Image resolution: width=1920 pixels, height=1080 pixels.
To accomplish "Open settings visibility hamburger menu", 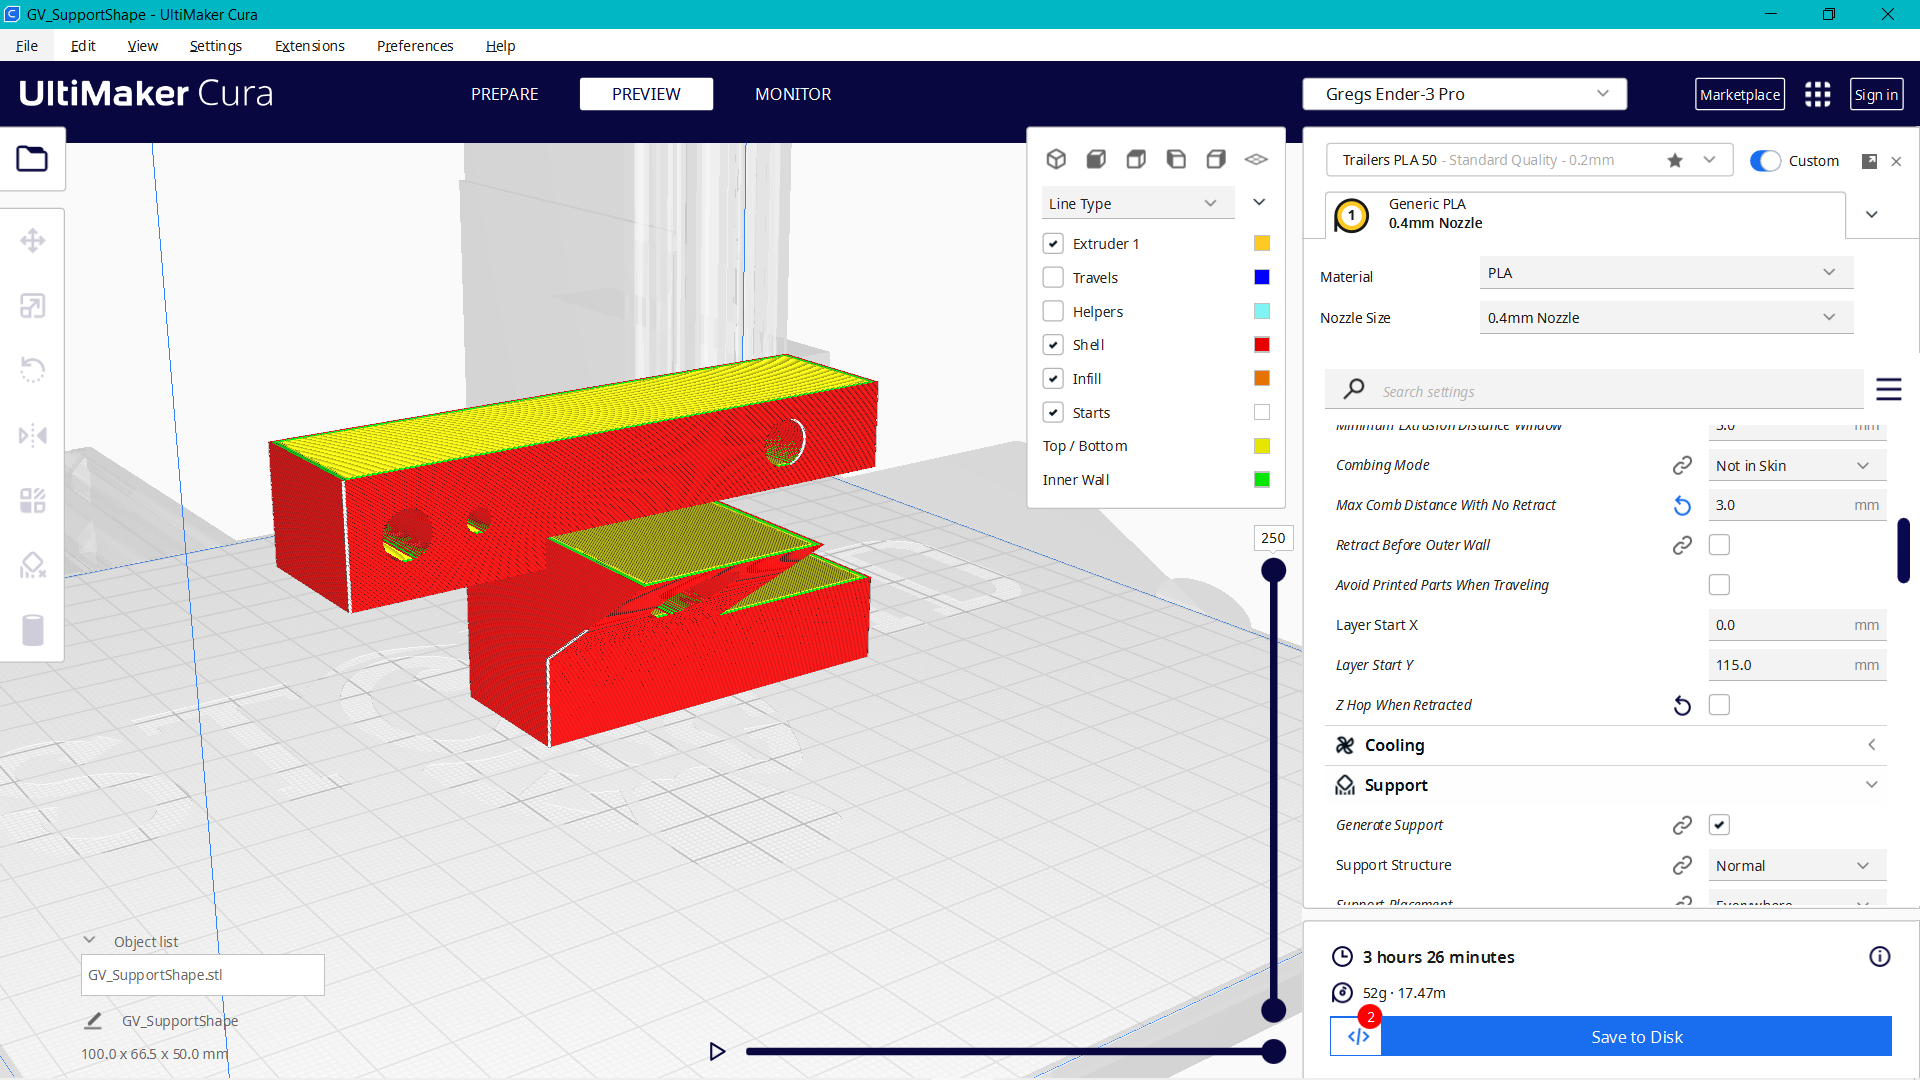I will click(x=1888, y=389).
